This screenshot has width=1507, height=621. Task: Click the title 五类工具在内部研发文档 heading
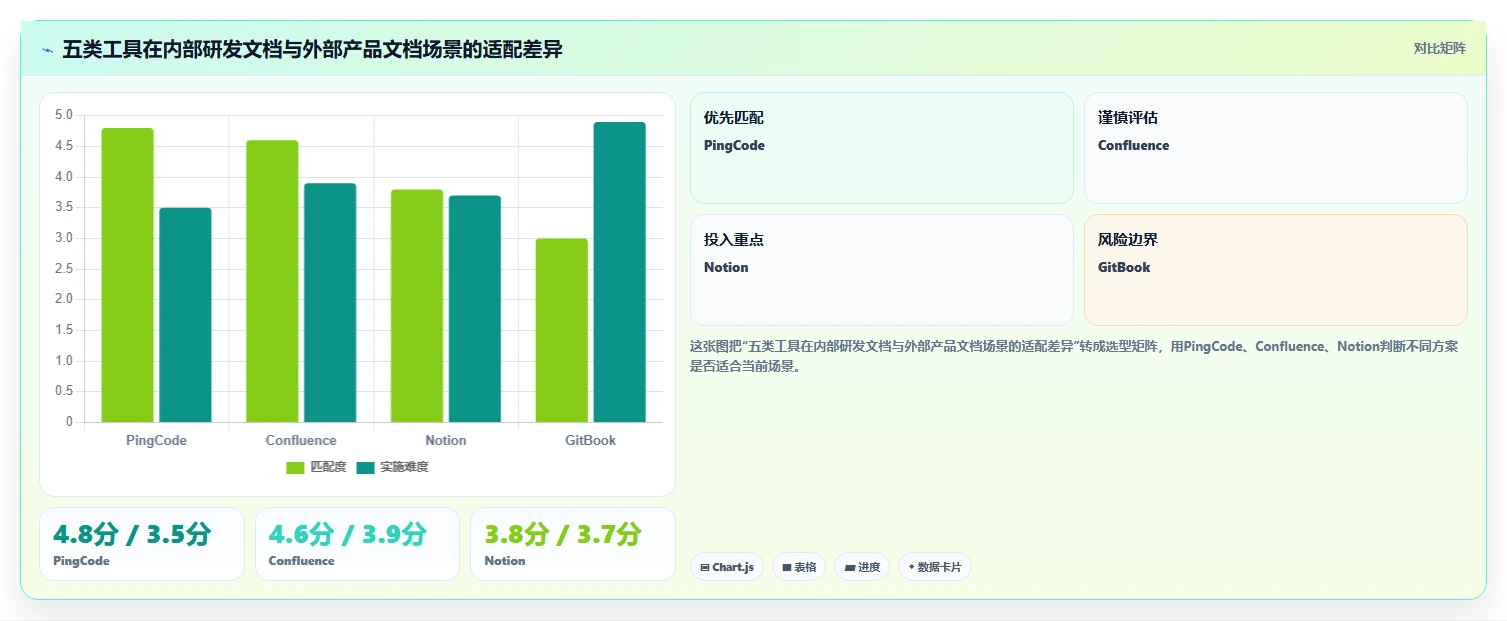tap(312, 49)
